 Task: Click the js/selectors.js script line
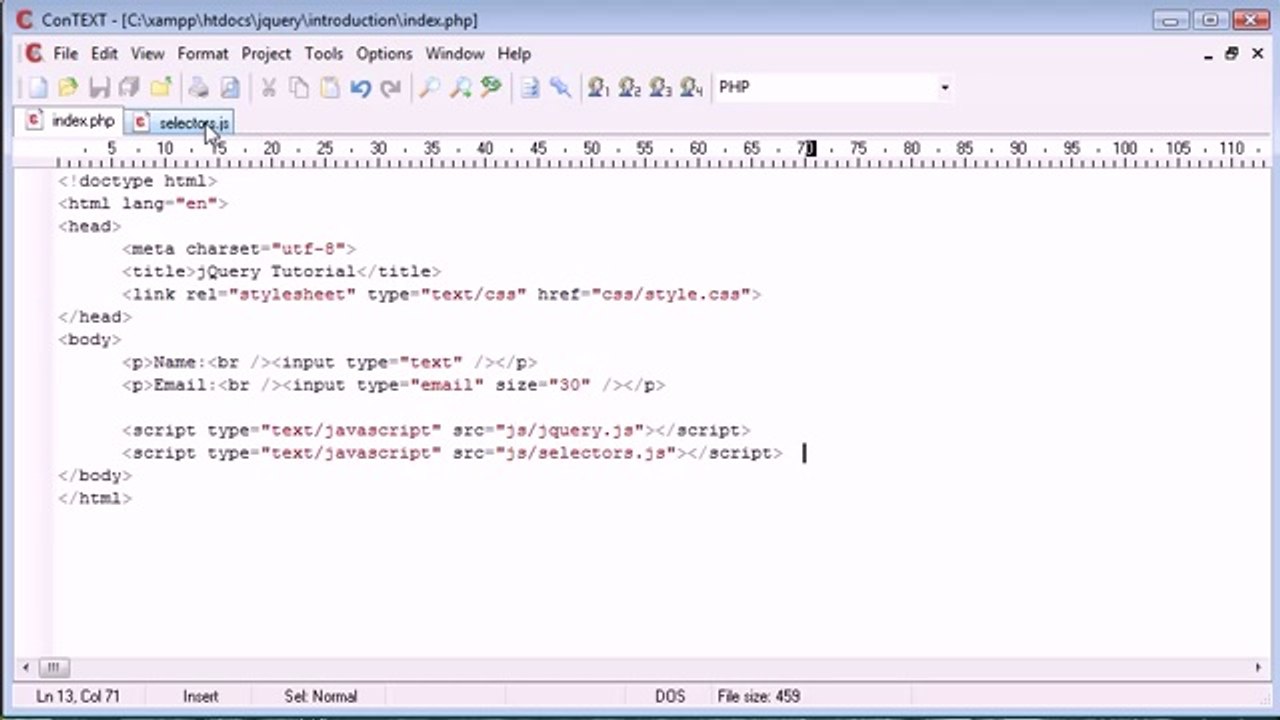tap(452, 453)
